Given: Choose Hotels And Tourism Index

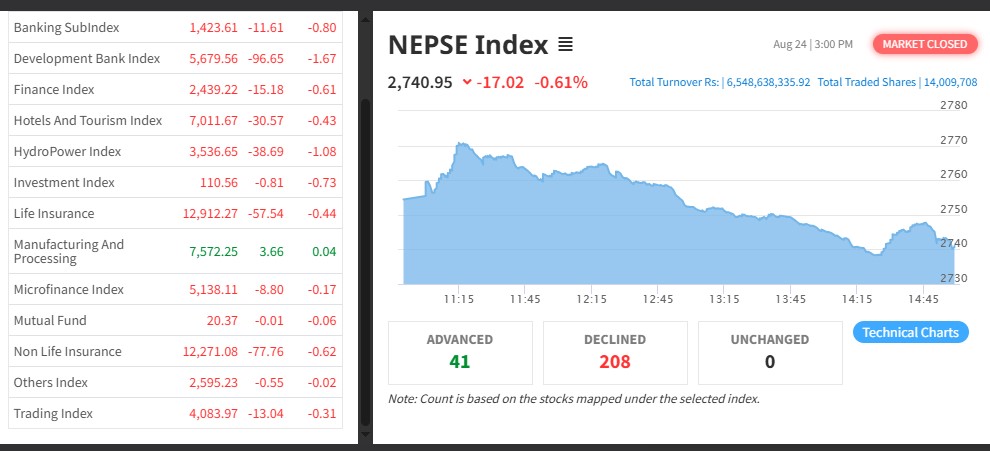Looking at the screenshot, I should [88, 120].
